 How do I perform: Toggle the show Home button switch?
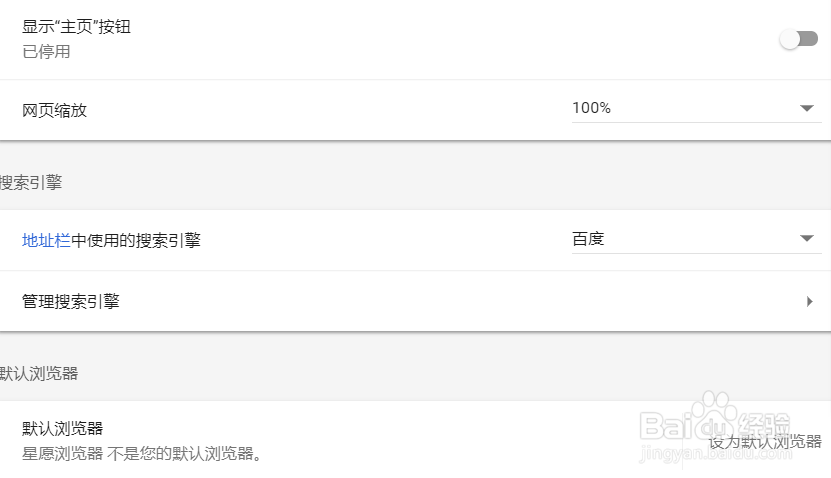[799, 39]
